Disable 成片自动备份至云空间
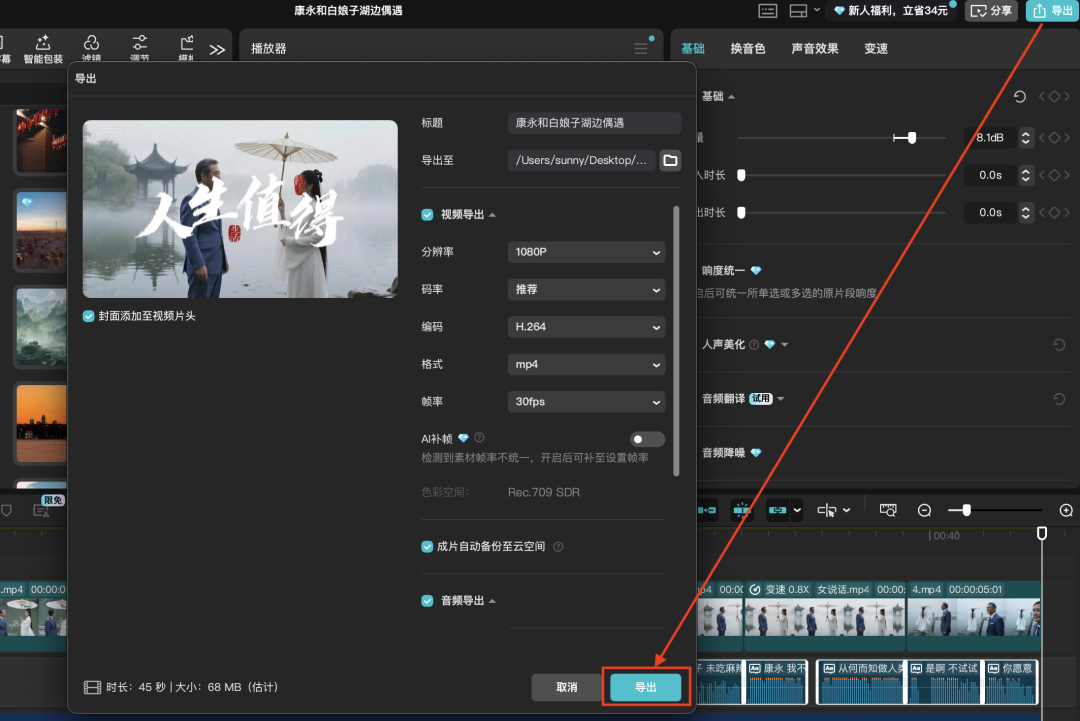Viewport: 1080px width, 721px height. pos(426,546)
